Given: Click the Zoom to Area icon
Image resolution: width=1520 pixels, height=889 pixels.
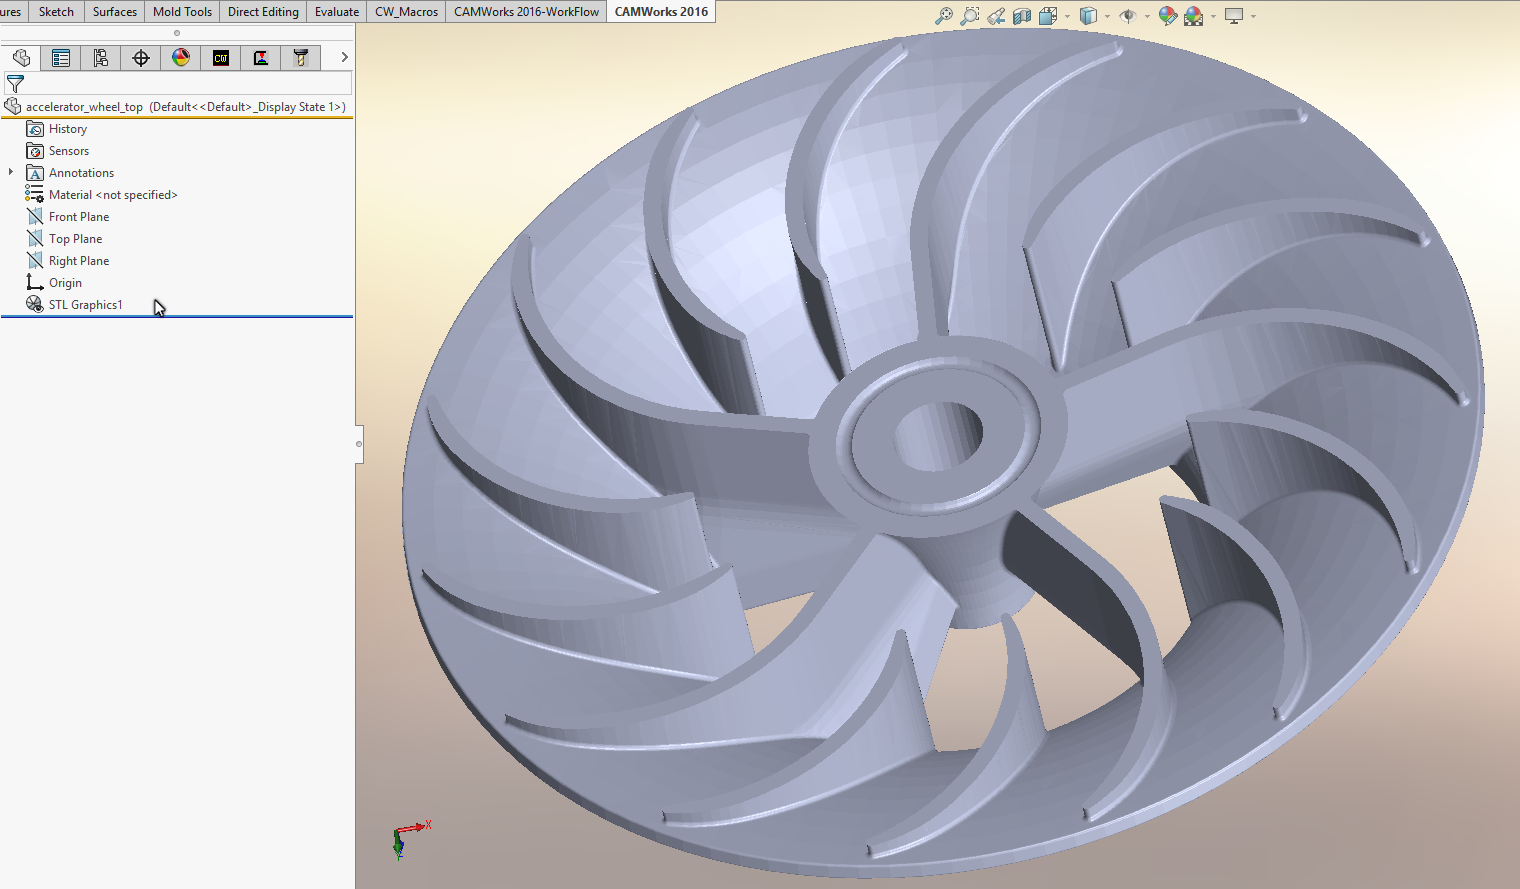Looking at the screenshot, I should pyautogui.click(x=969, y=16).
